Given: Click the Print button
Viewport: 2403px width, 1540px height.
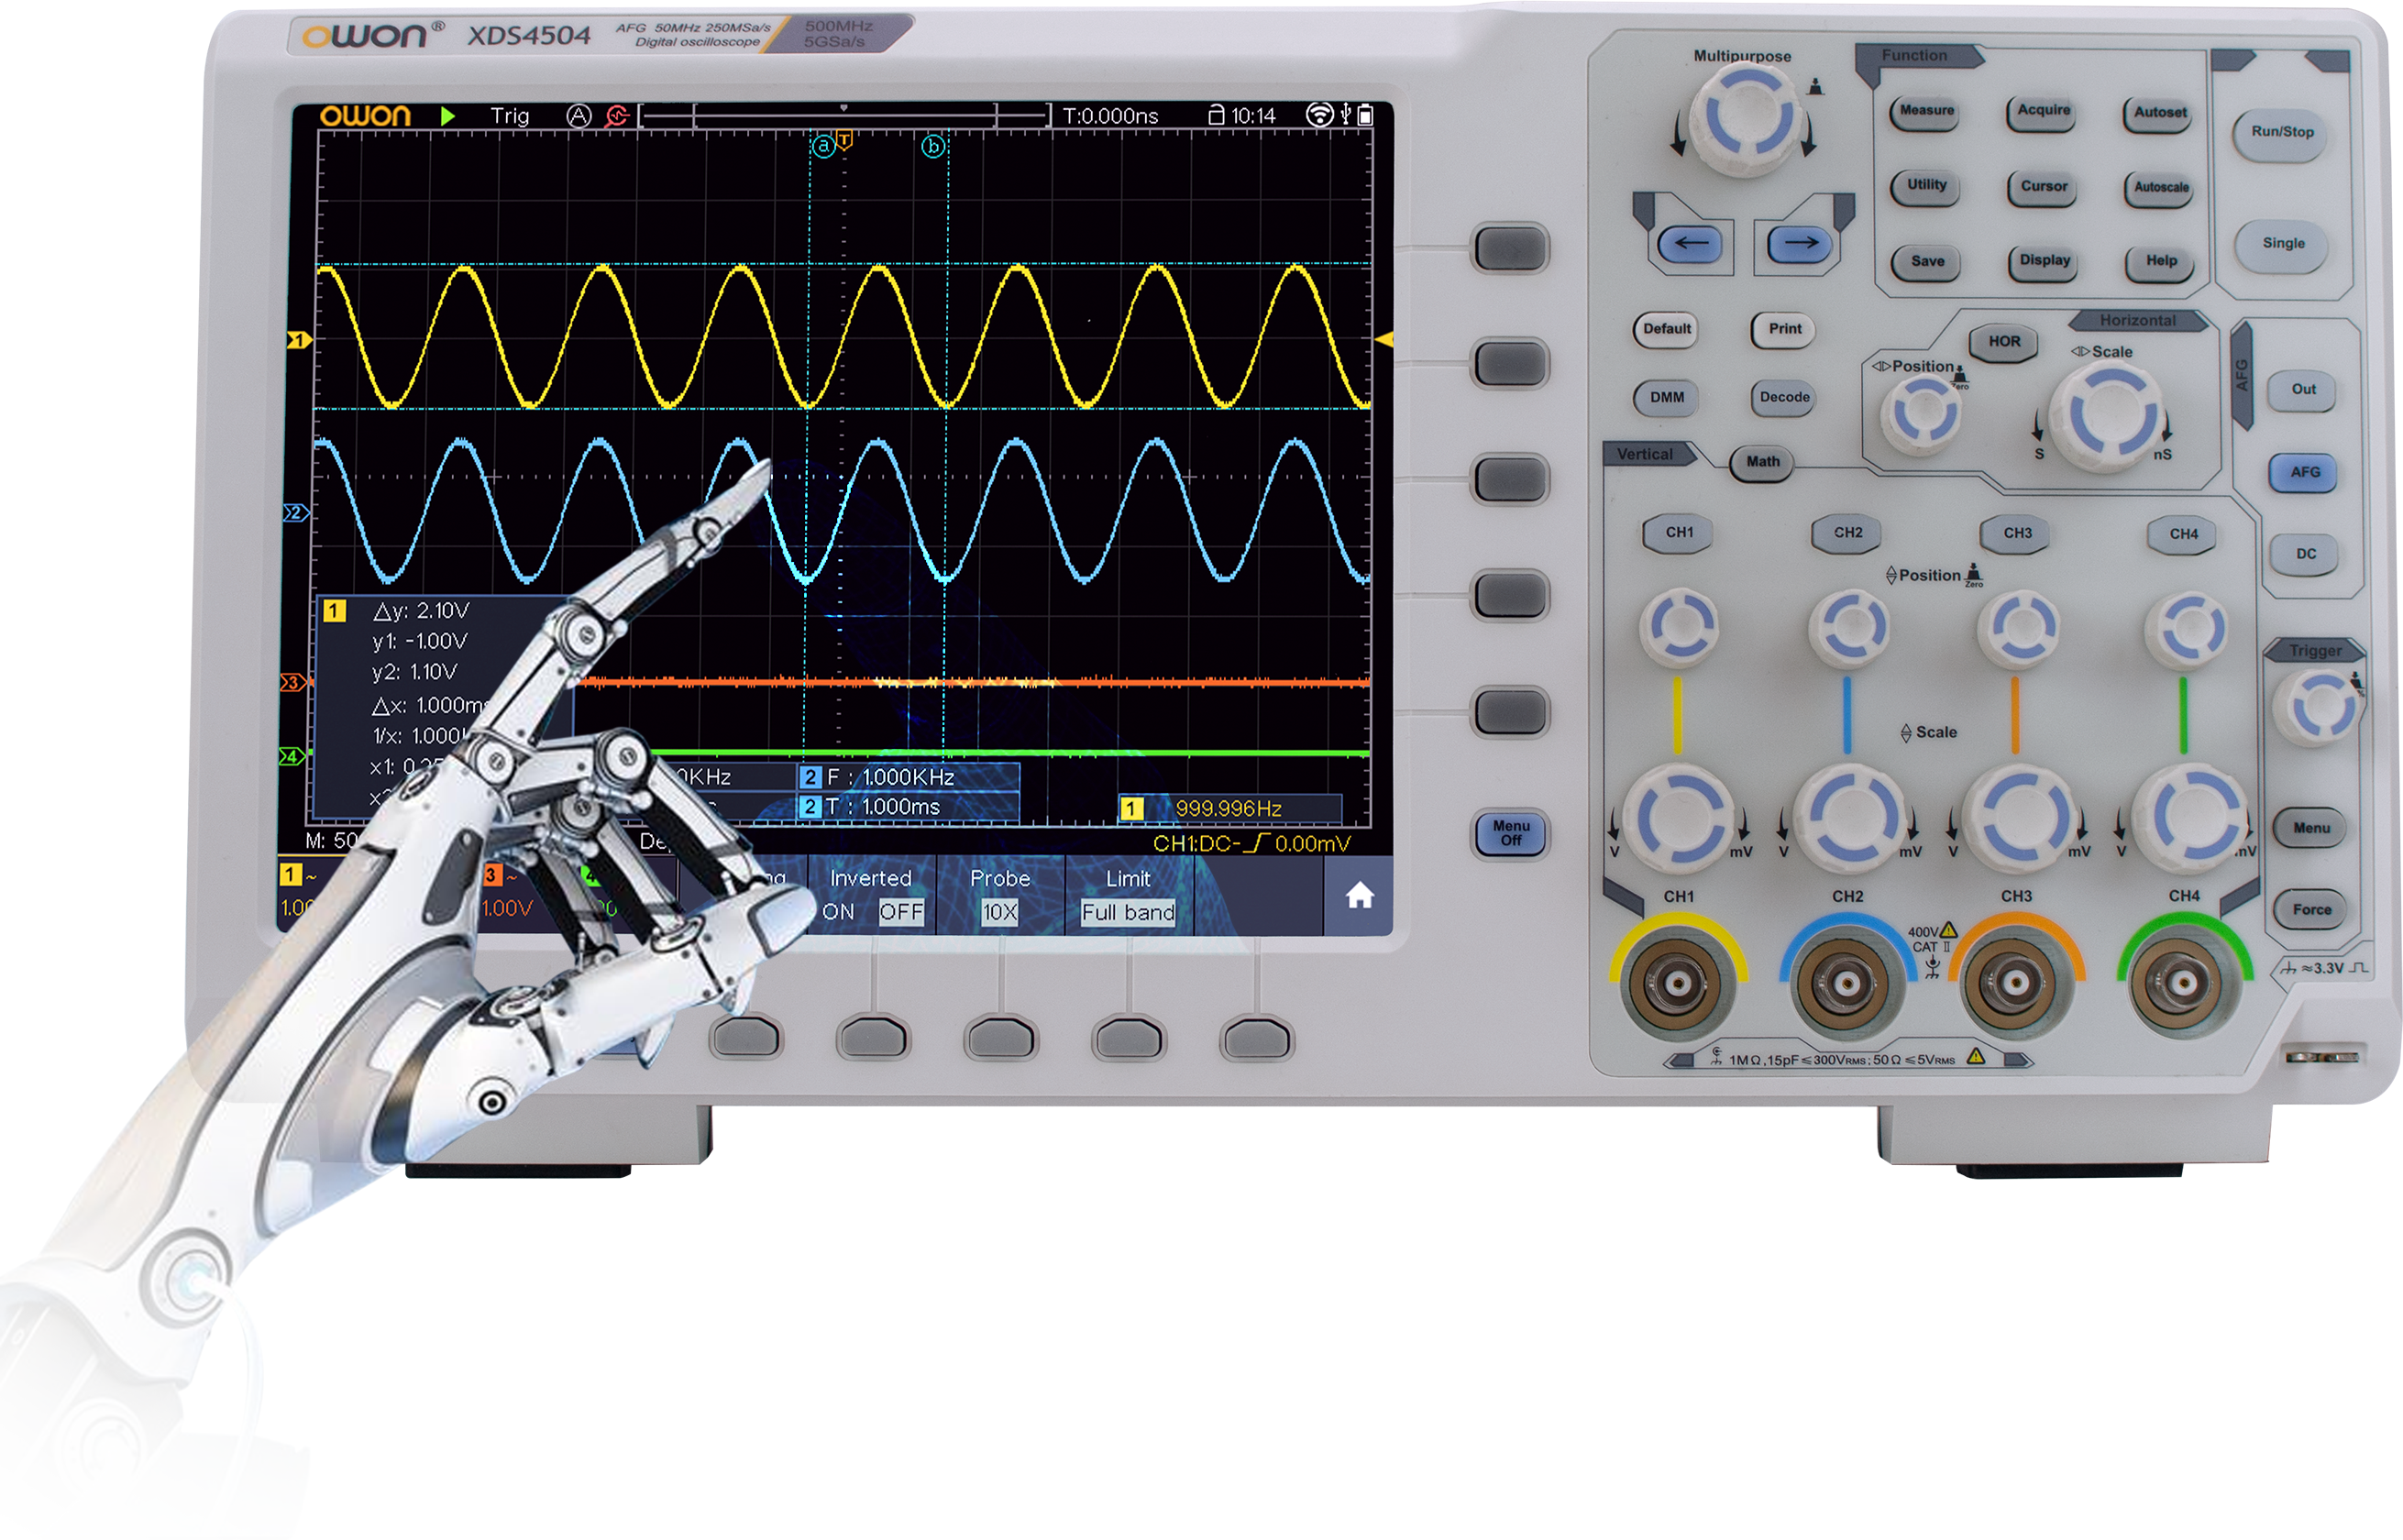Looking at the screenshot, I should tap(1784, 329).
